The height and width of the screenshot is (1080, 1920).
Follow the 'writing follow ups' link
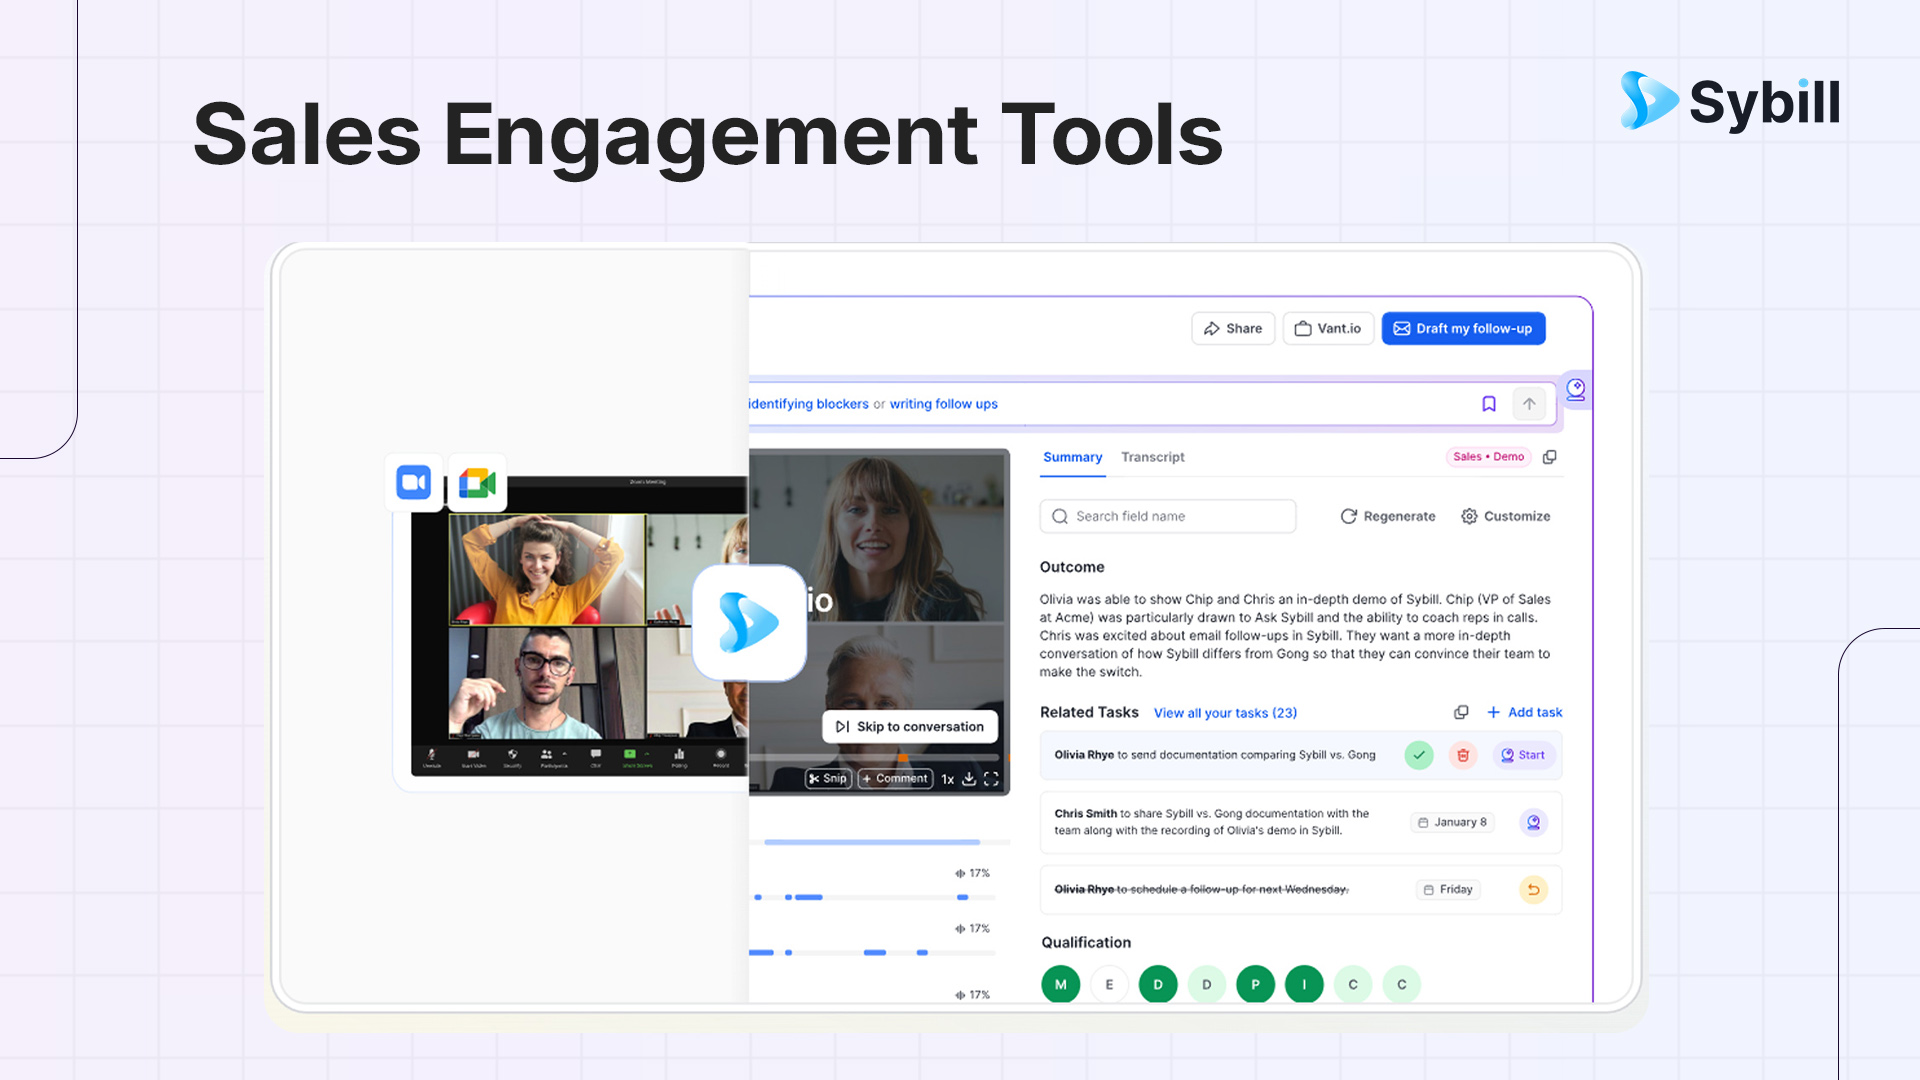click(944, 404)
